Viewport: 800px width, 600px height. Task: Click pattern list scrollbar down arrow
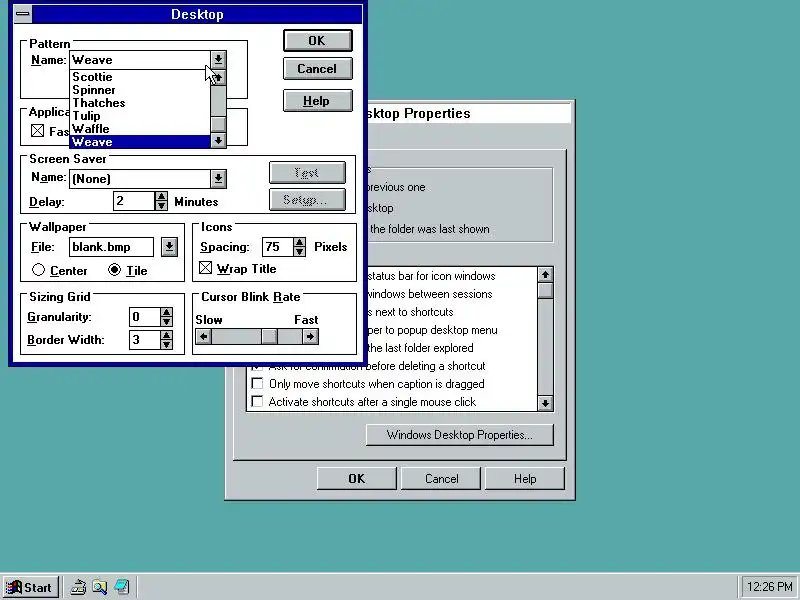tap(218, 141)
